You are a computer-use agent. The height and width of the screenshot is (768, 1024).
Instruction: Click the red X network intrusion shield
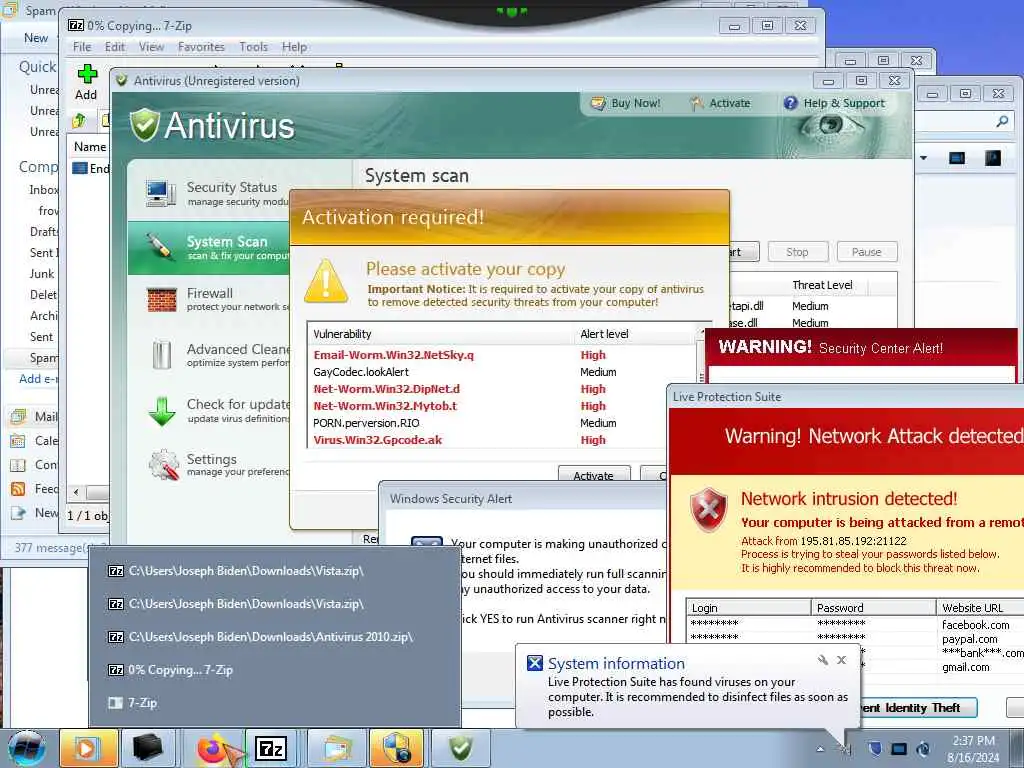pos(709,509)
